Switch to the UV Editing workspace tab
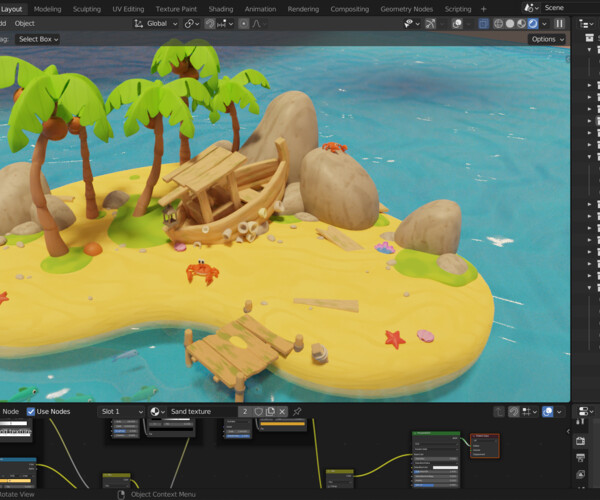Screen dimensions: 600x500 pyautogui.click(x=128, y=9)
